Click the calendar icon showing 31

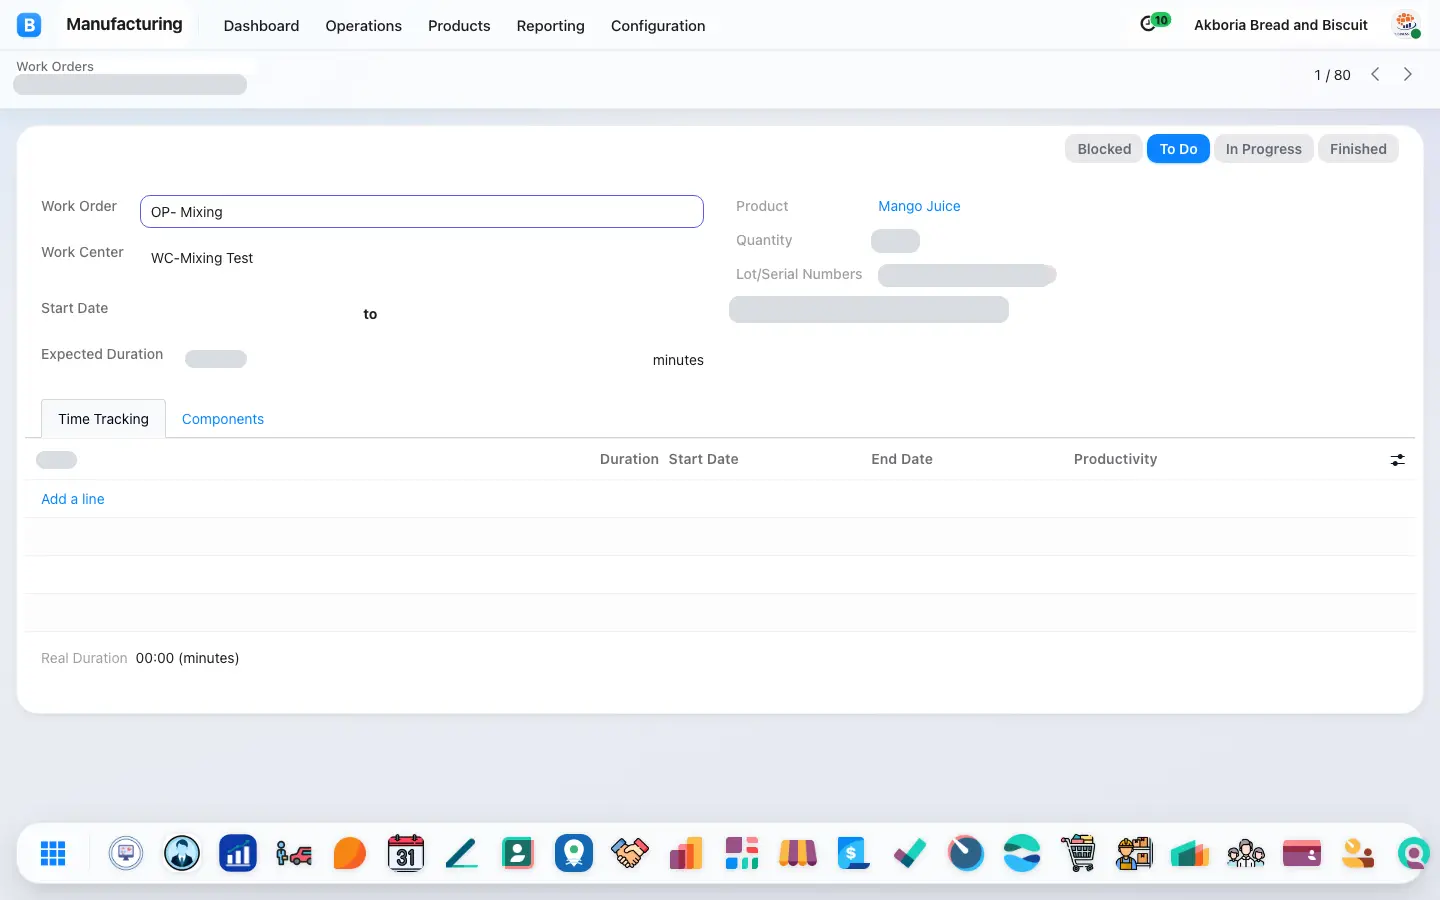406,853
